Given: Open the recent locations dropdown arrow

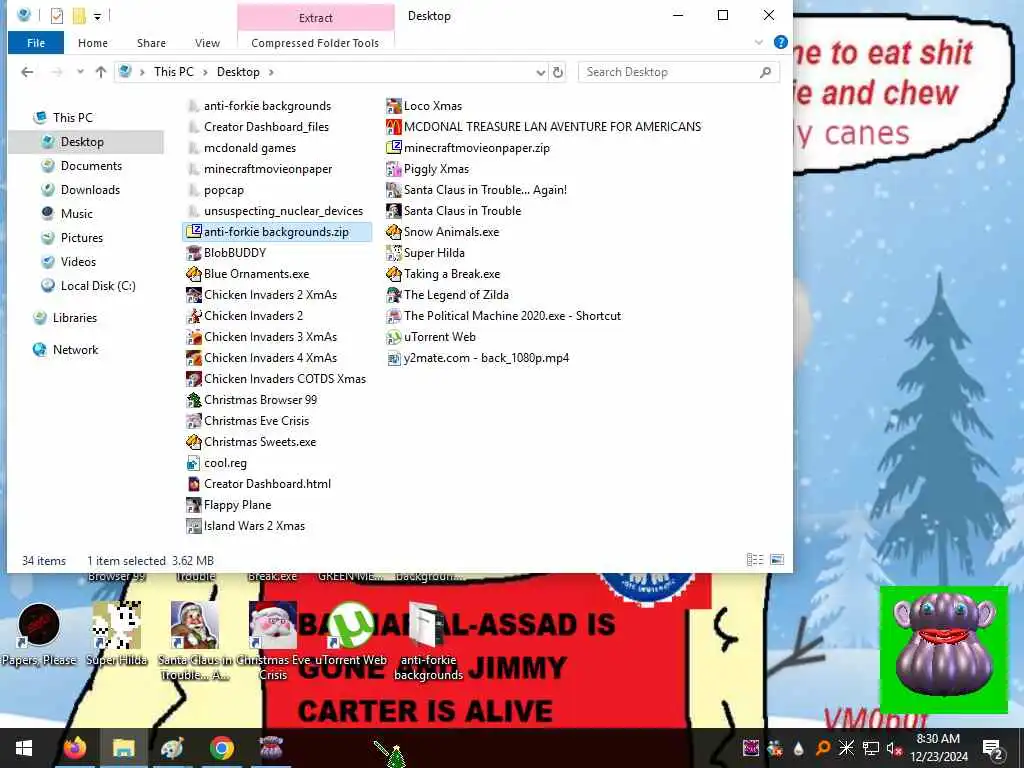Looking at the screenshot, I should pos(80,72).
